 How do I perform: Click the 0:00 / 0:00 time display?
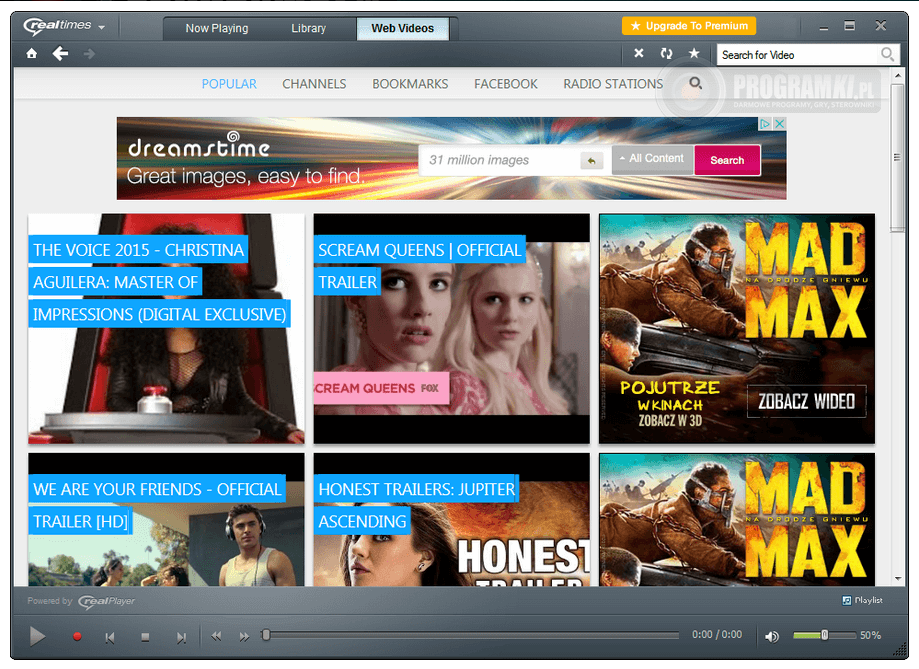pyautogui.click(x=717, y=634)
